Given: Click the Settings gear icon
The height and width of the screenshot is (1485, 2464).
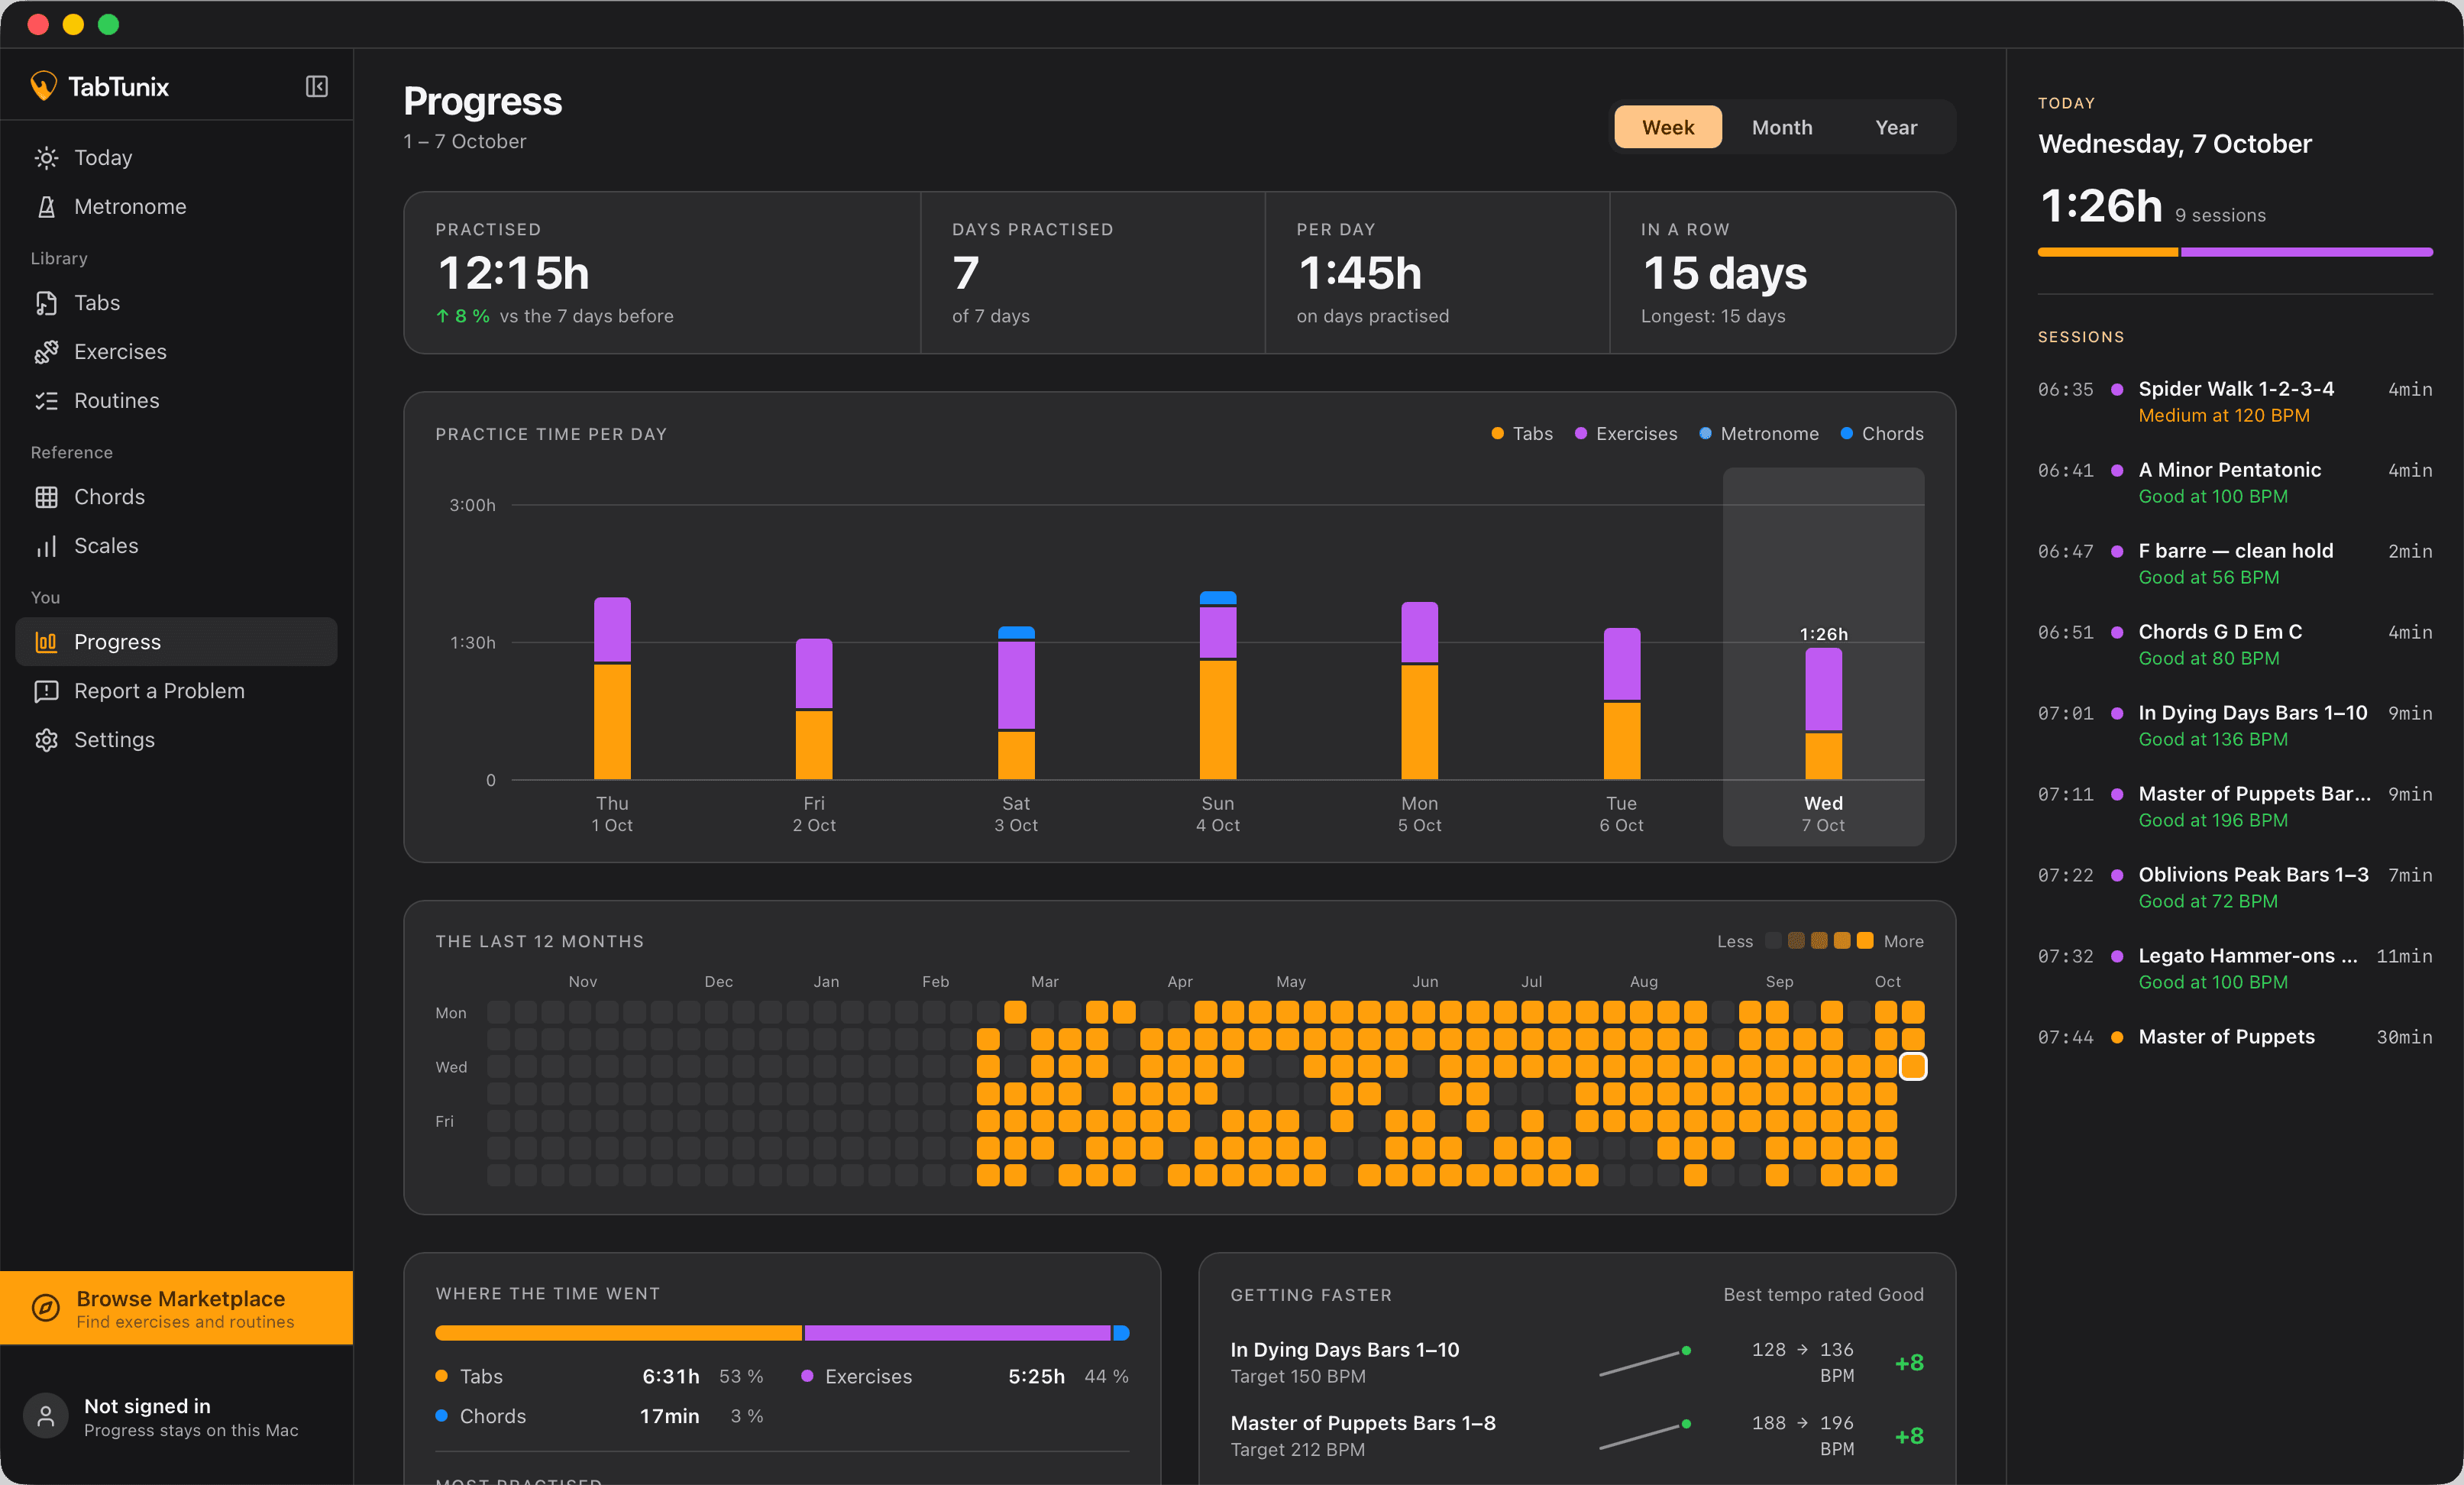Looking at the screenshot, I should [x=46, y=740].
